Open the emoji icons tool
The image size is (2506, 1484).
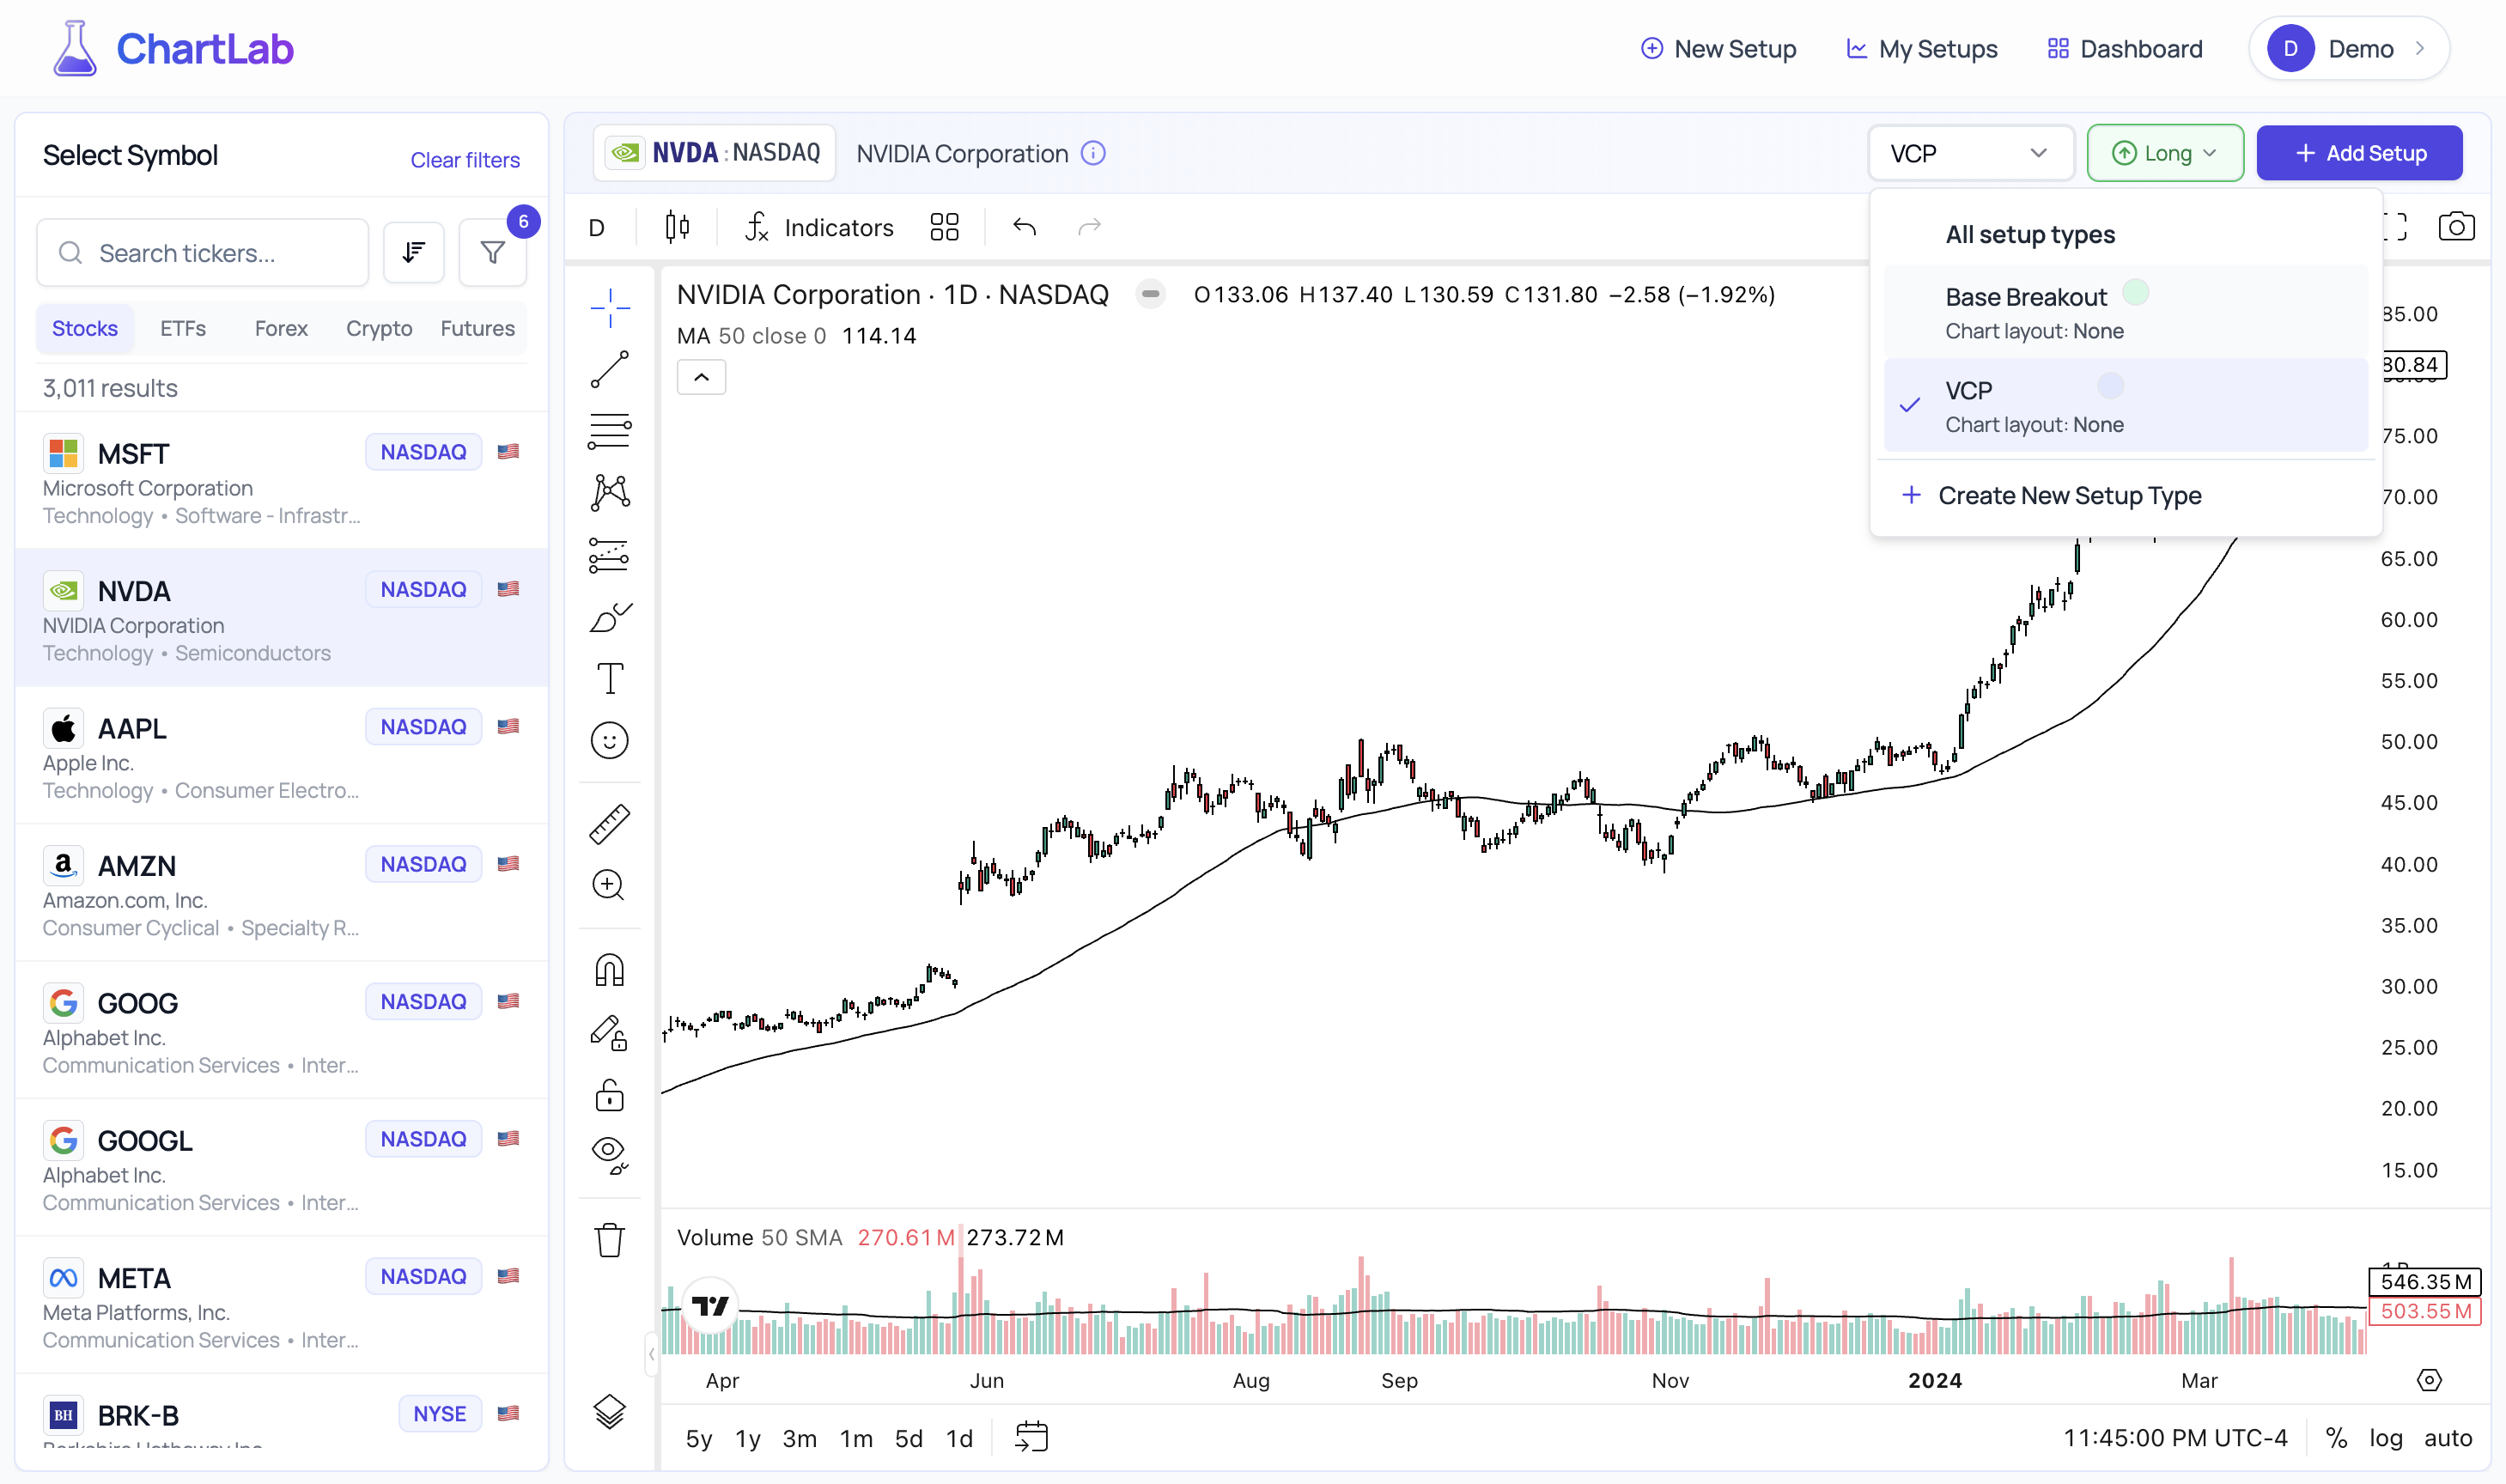(x=609, y=740)
